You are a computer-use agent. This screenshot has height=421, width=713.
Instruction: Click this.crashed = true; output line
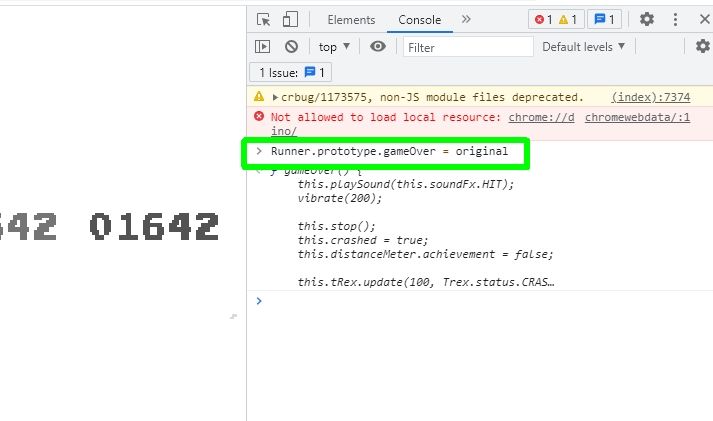point(363,240)
